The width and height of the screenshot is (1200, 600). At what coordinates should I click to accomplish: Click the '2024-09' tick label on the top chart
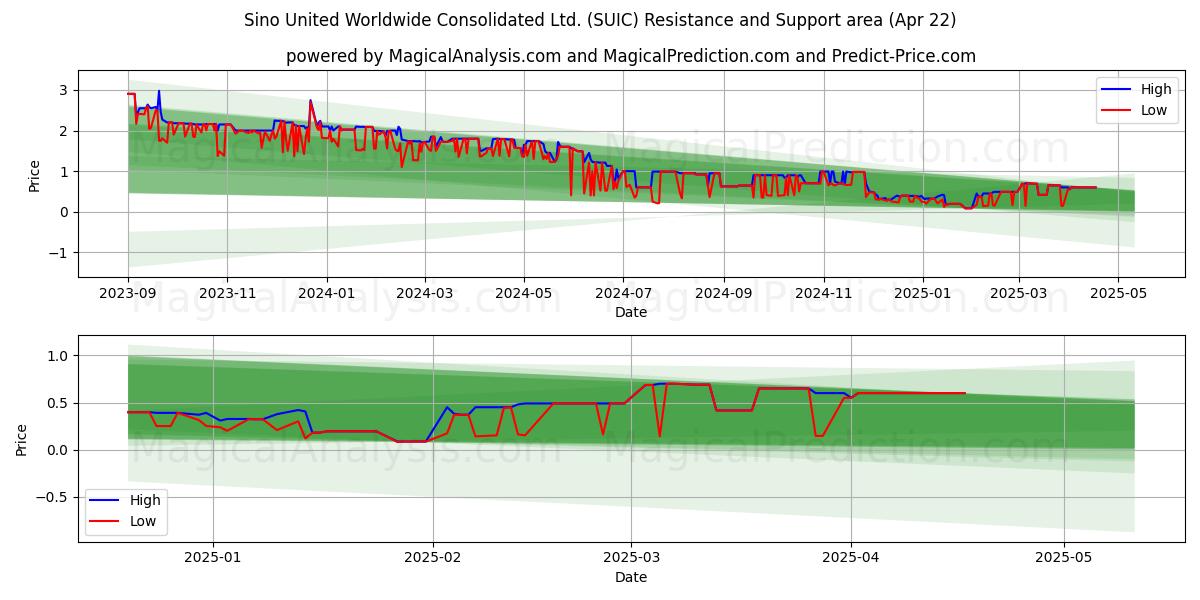tap(723, 293)
